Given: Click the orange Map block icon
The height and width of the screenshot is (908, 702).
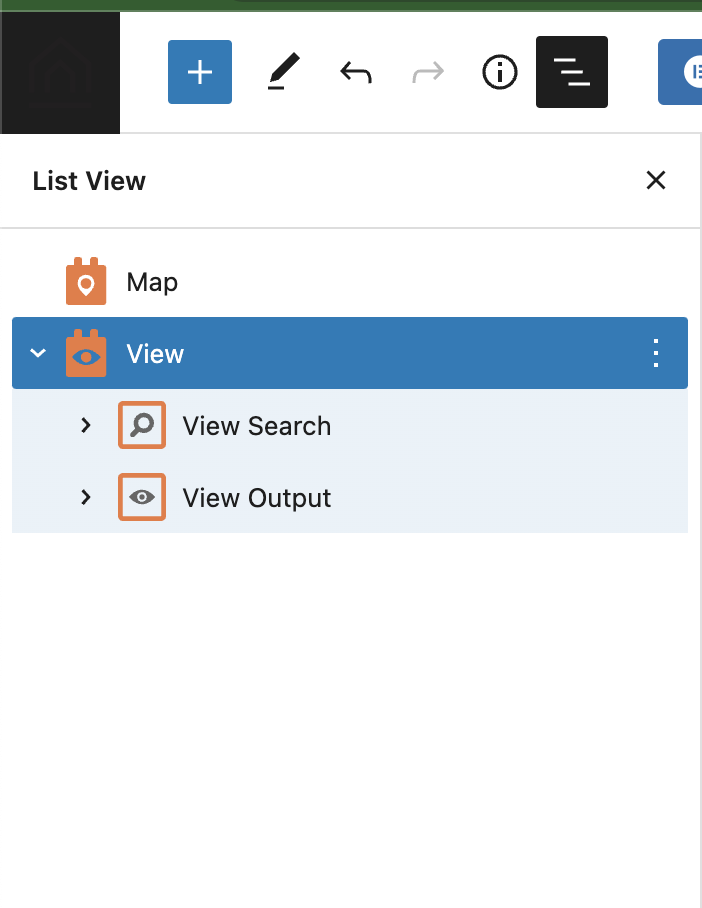Looking at the screenshot, I should tap(86, 281).
